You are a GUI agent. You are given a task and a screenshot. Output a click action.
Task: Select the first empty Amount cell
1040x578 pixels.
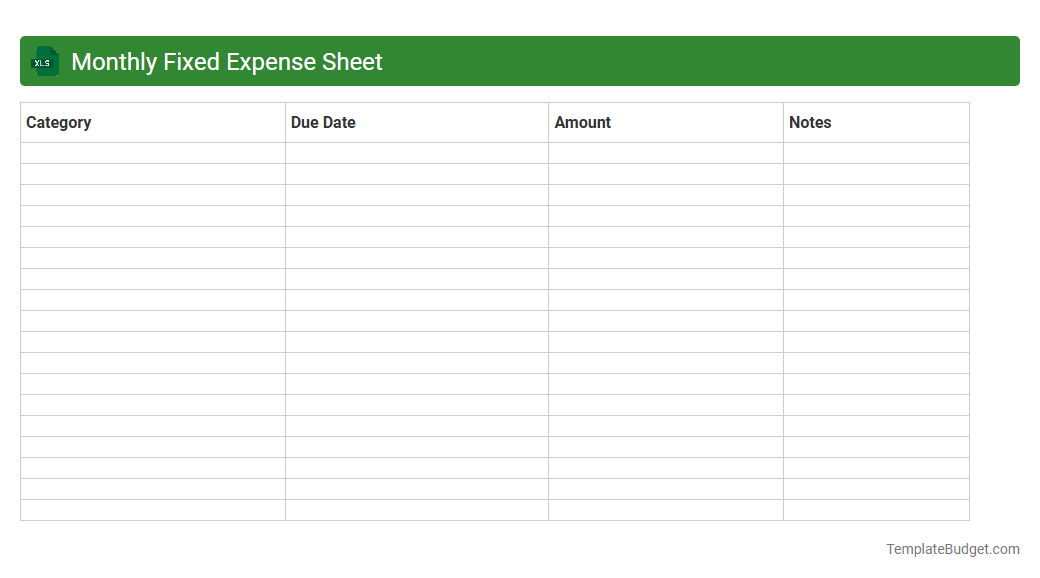pos(665,152)
